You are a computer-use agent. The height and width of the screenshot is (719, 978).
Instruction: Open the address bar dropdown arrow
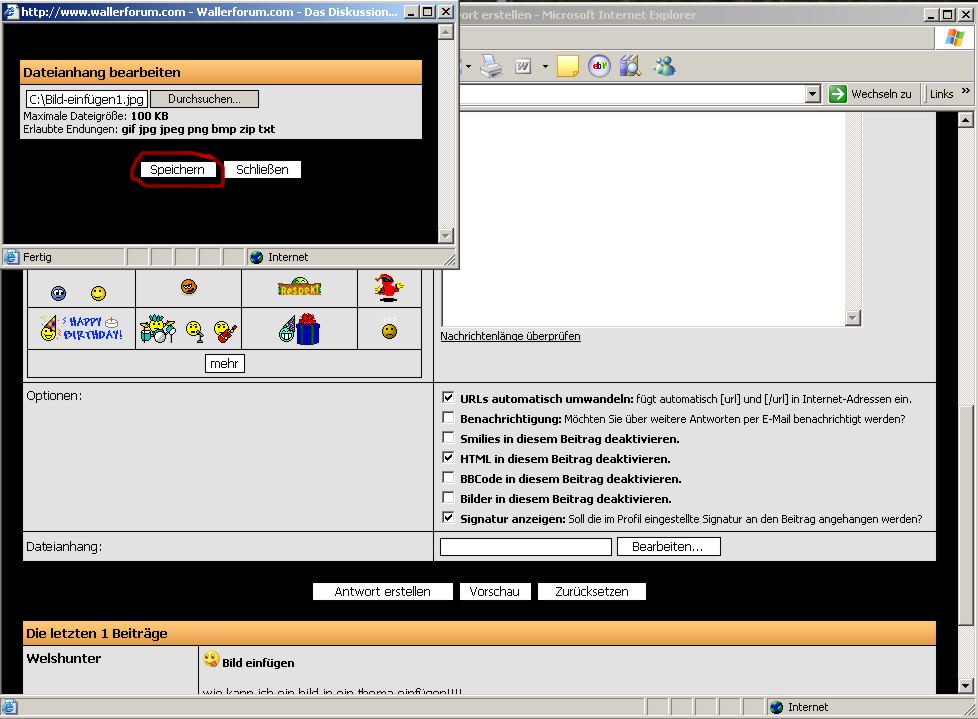(x=812, y=94)
